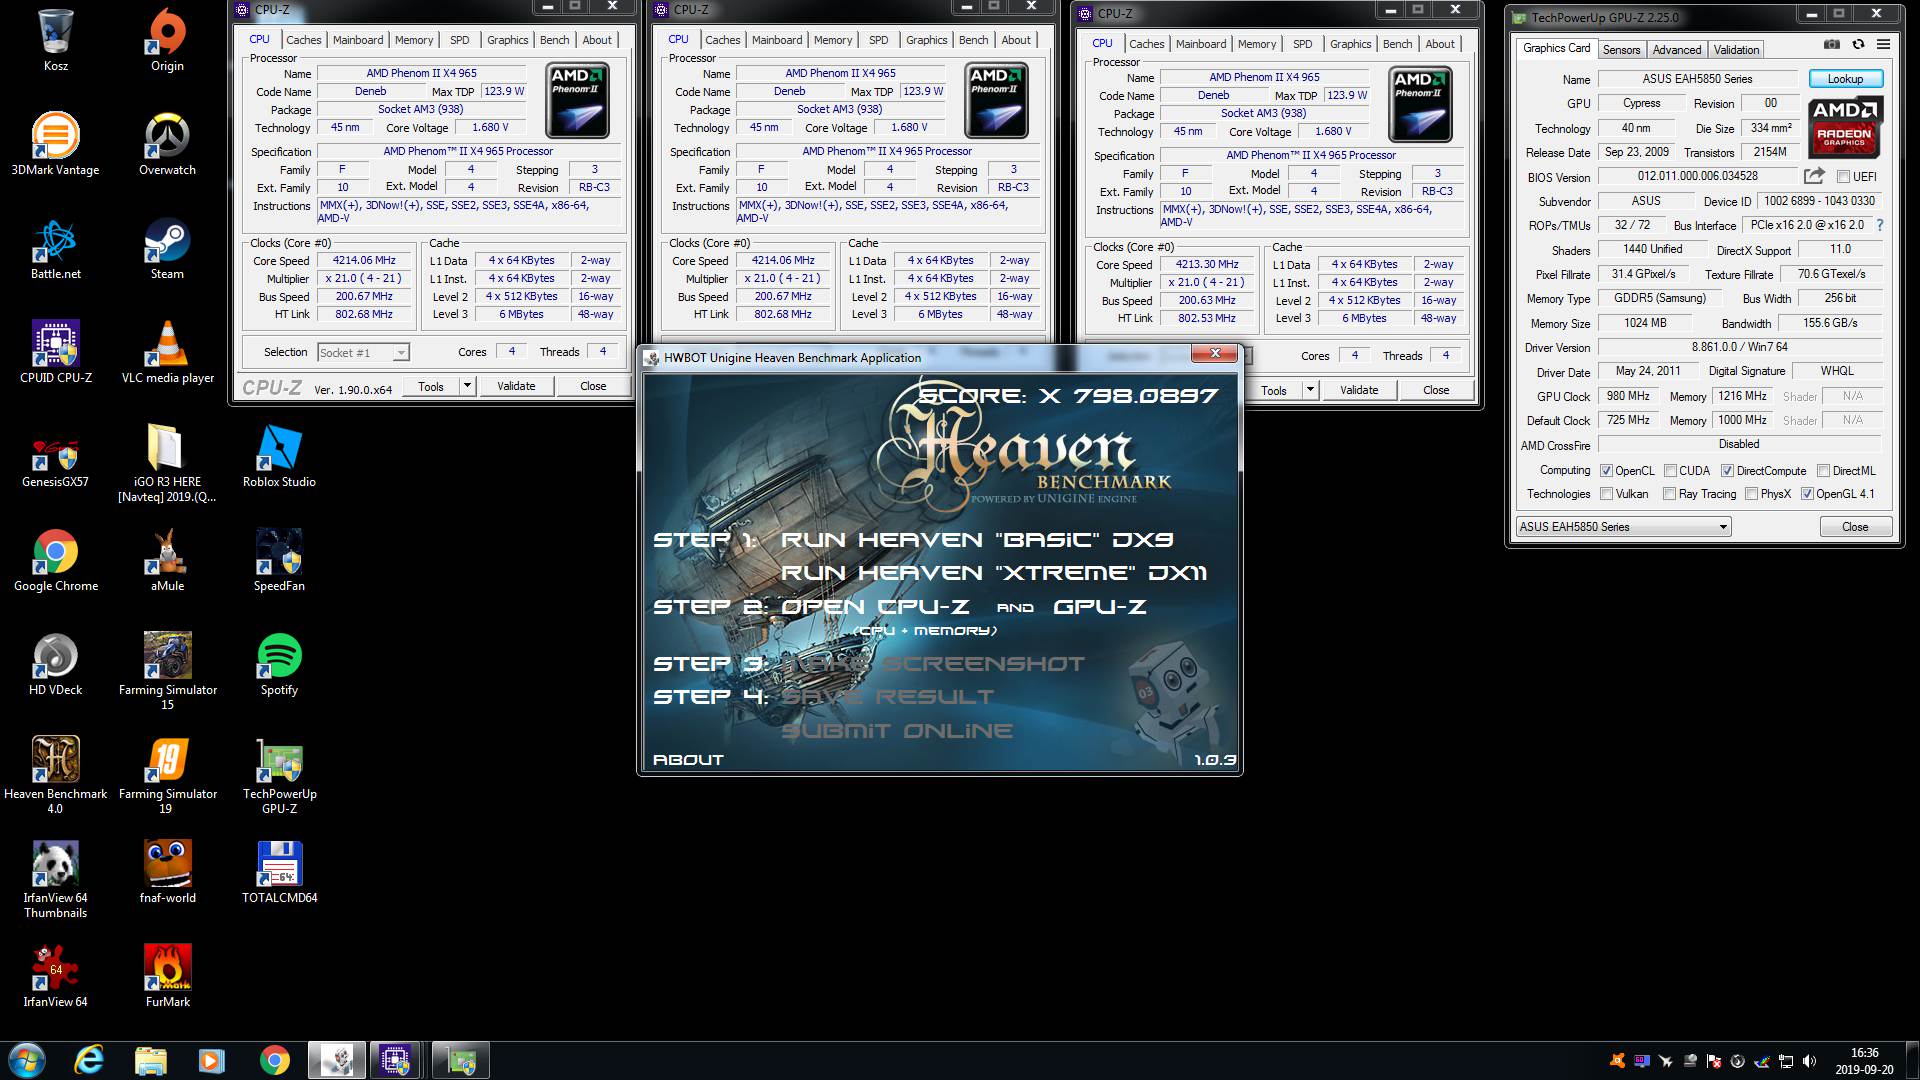
Task: Open the ASUS EAH5850 Series GPU dropdown
Action: pyautogui.click(x=1623, y=527)
